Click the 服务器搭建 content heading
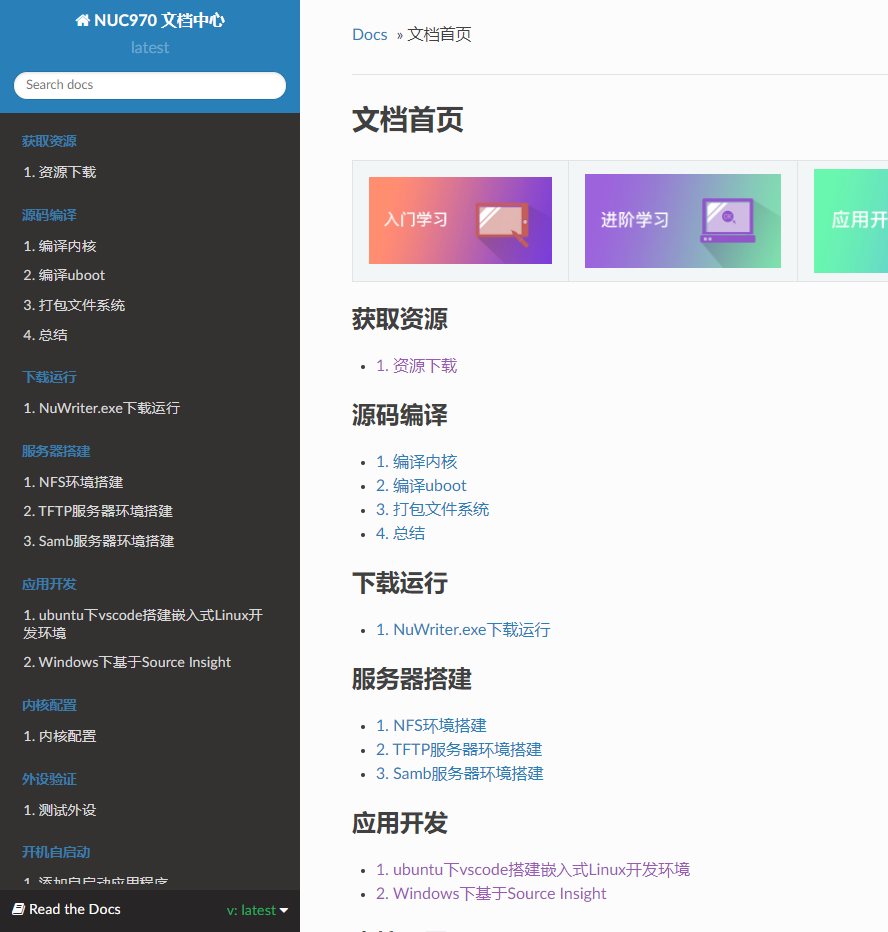This screenshot has height=932, width=888. coord(412,679)
